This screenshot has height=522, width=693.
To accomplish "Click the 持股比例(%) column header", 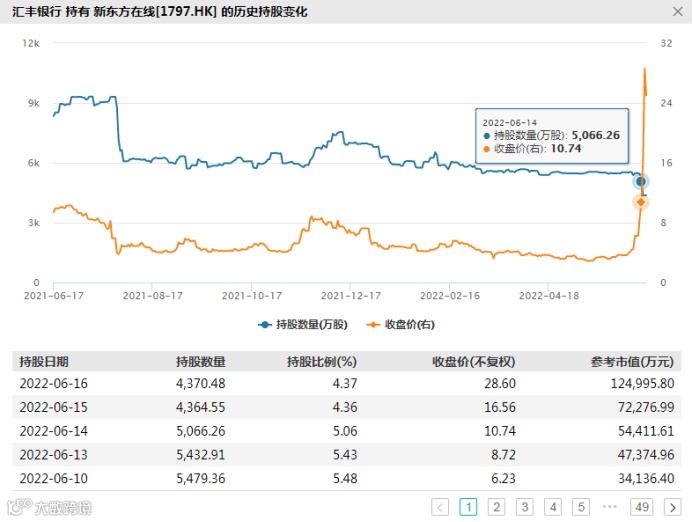I will click(322, 362).
